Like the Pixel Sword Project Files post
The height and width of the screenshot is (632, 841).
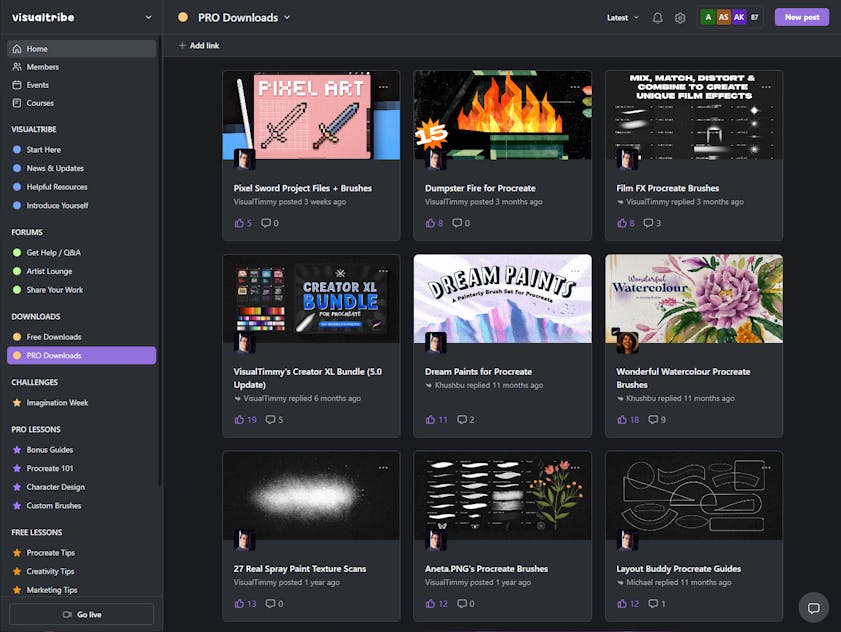239,223
